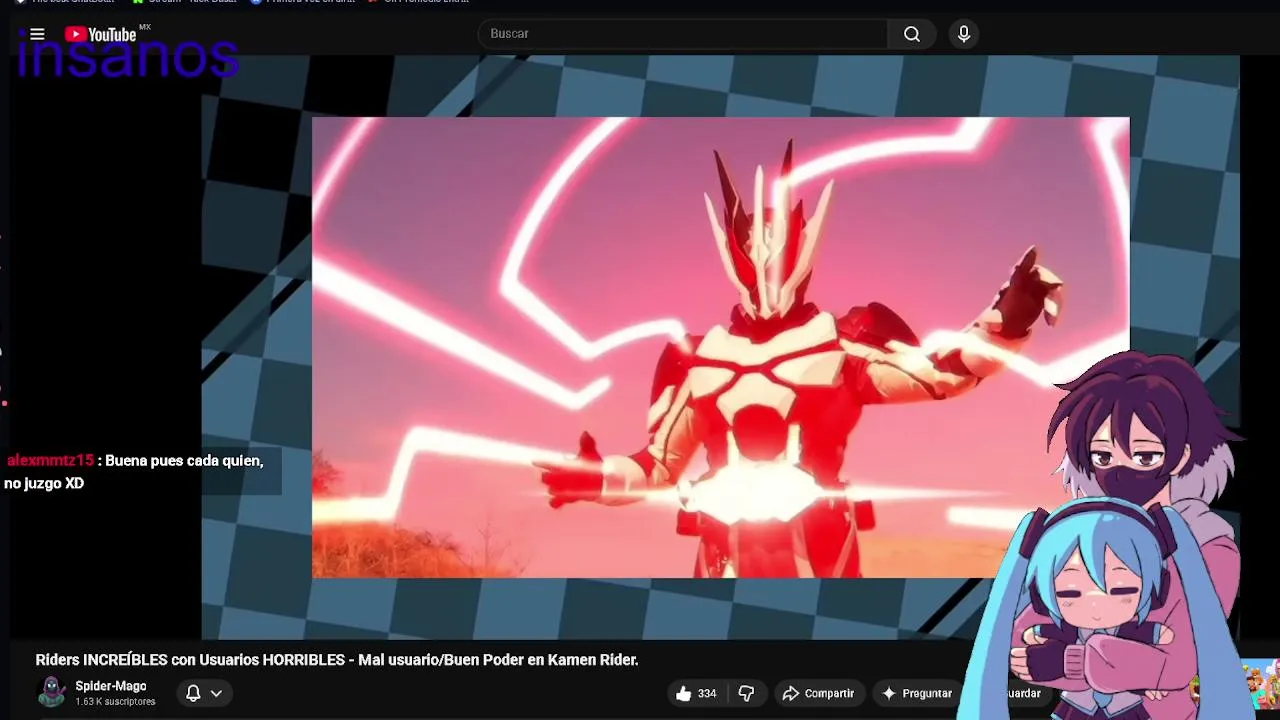The image size is (1280, 720).
Task: Click the 334 like count
Action: point(707,693)
